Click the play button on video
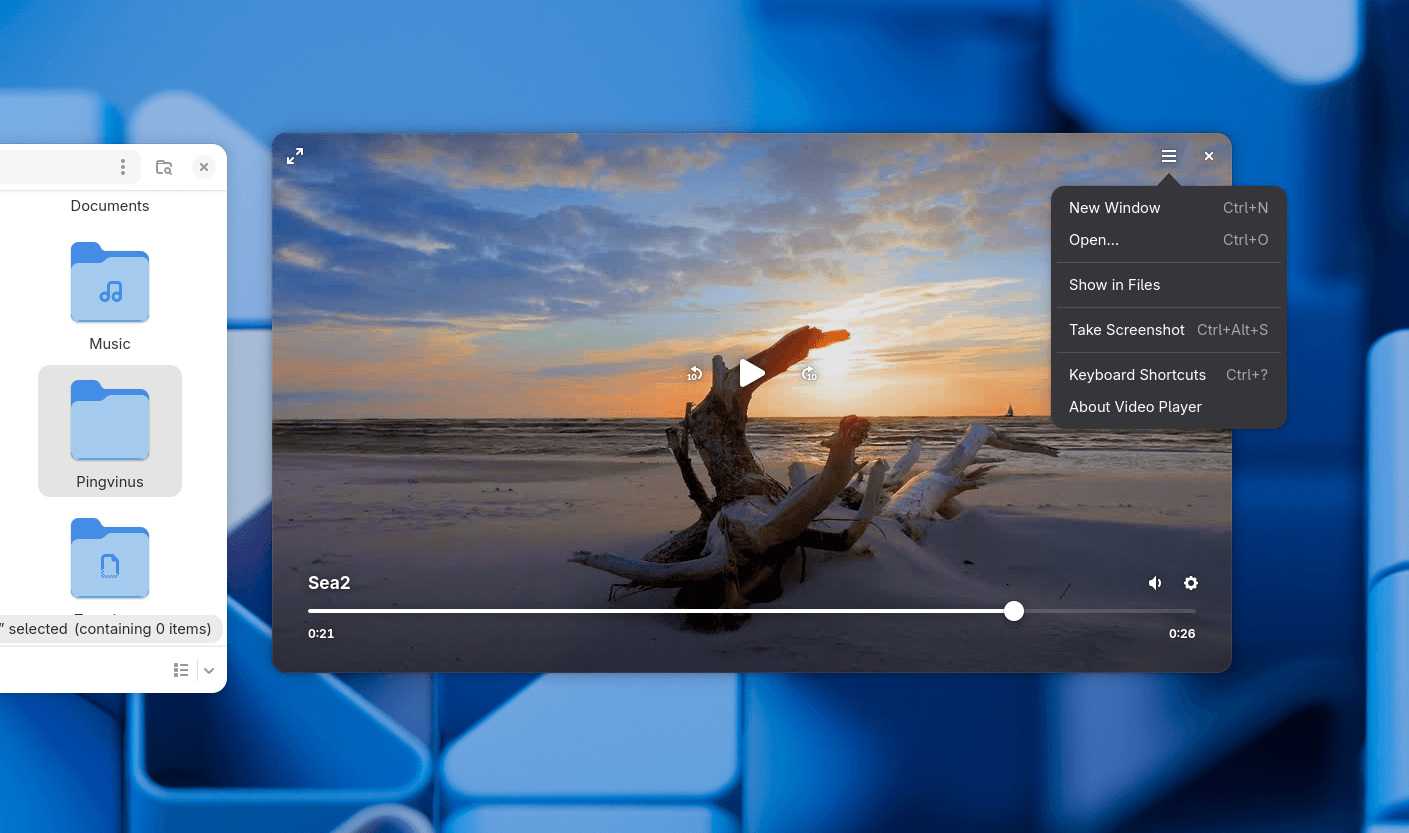The image size is (1409, 833). [752, 373]
